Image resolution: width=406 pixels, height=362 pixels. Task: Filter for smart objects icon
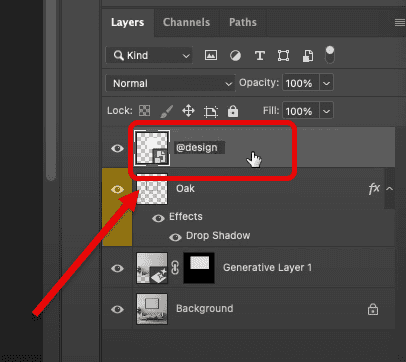click(x=308, y=56)
